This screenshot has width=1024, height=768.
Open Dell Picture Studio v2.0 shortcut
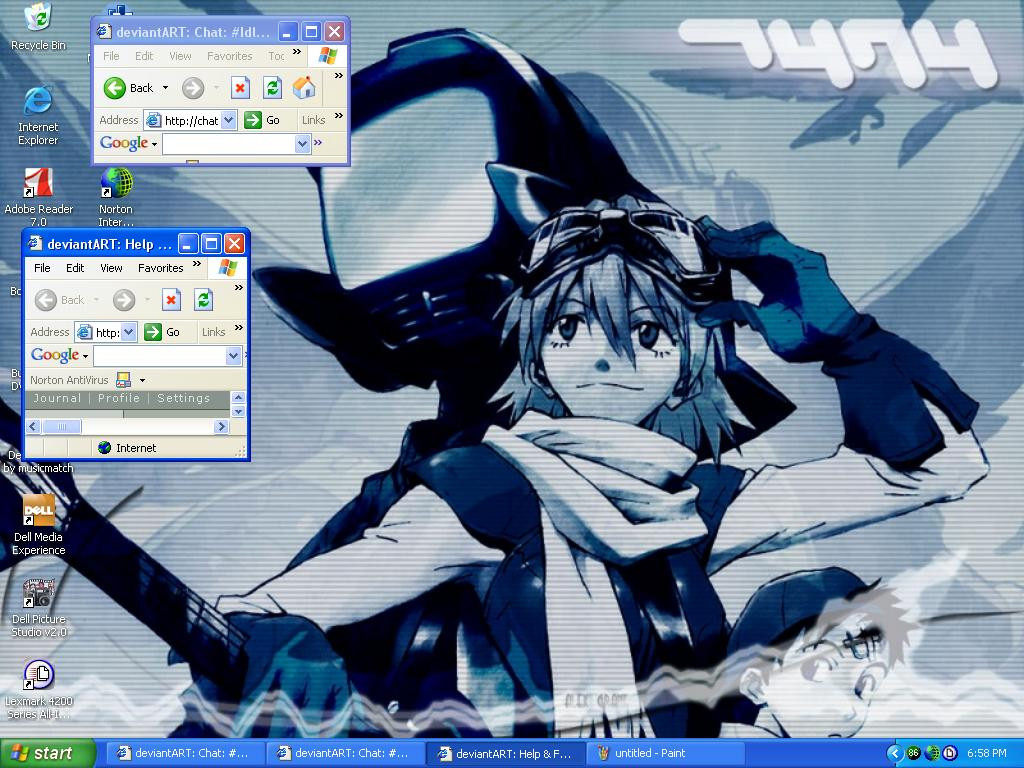click(x=38, y=607)
